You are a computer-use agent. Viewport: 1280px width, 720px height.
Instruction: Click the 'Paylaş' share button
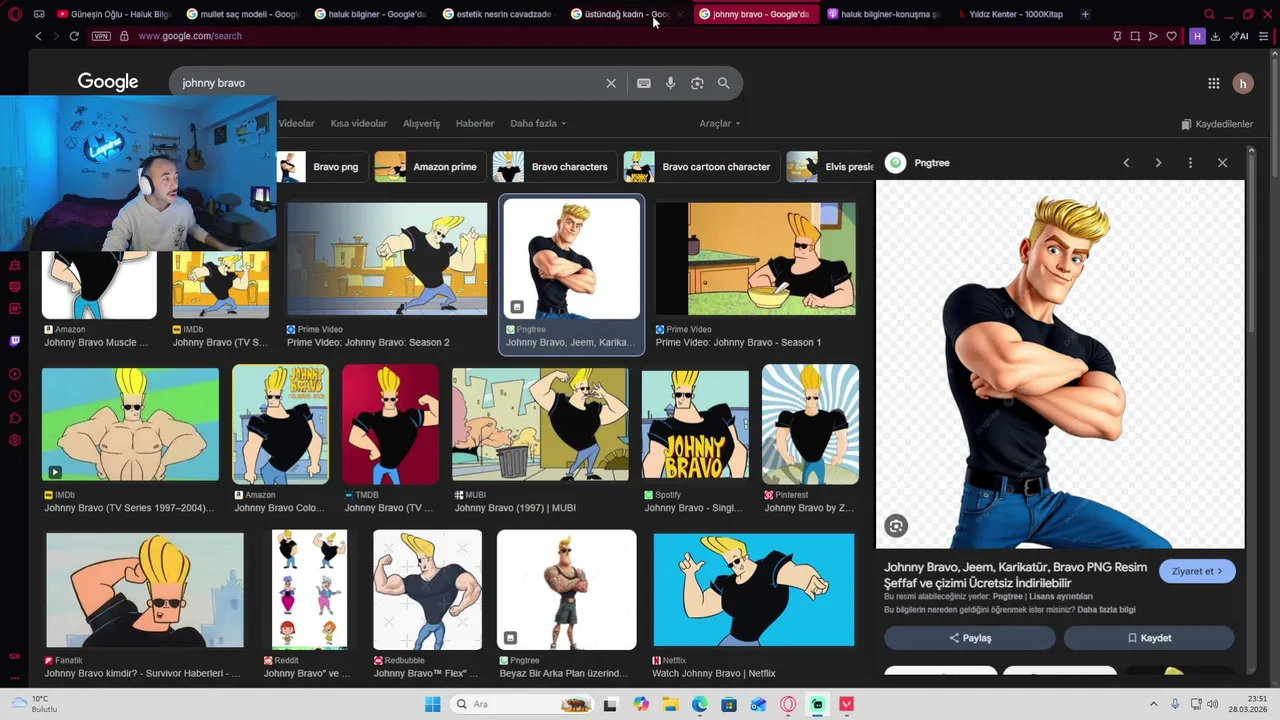[969, 638]
